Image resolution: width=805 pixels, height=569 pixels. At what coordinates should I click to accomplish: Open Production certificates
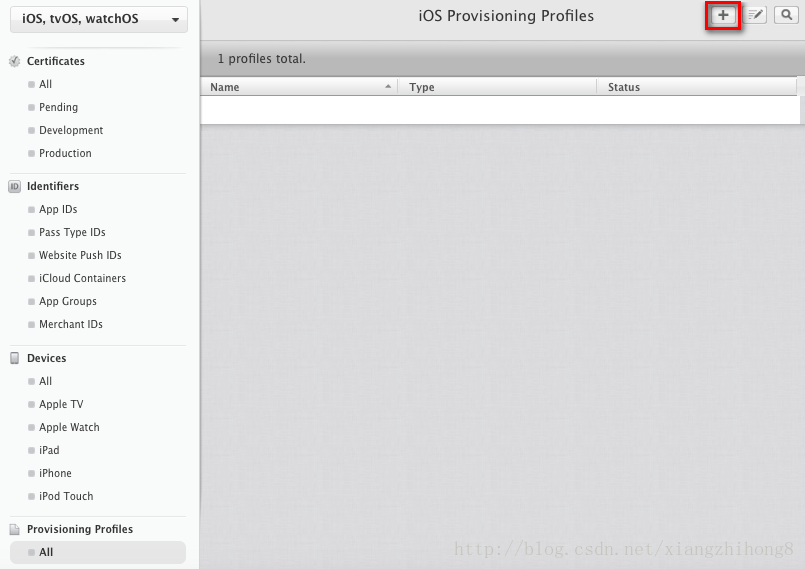[65, 154]
